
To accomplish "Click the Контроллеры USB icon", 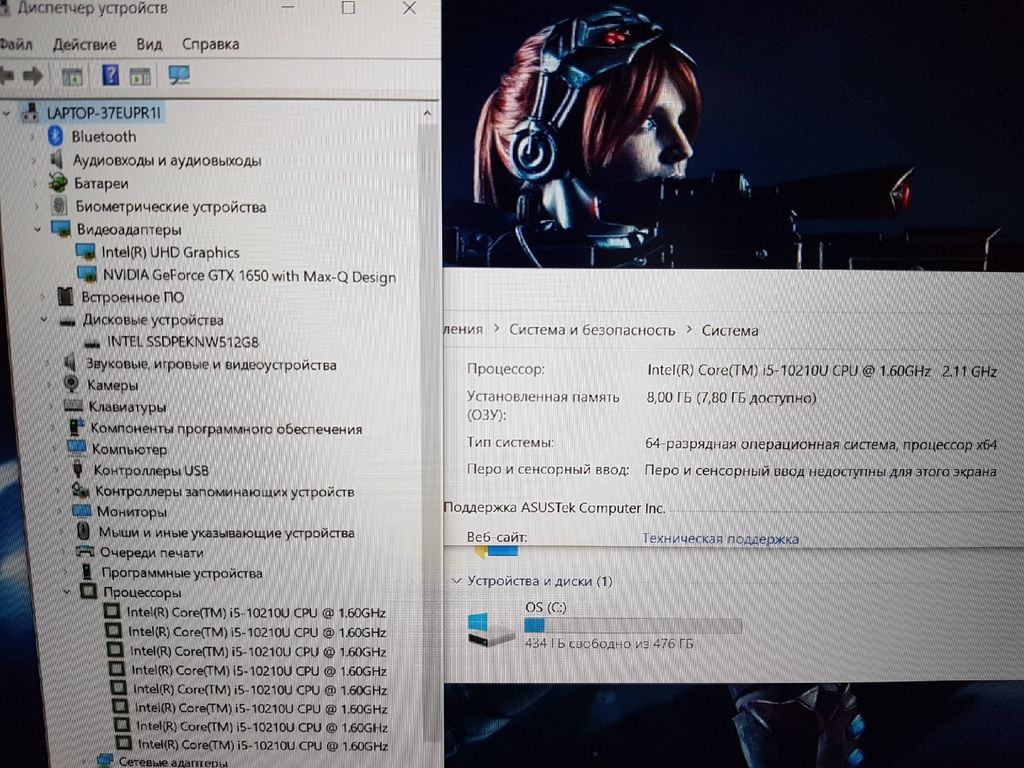I will click(x=78, y=469).
